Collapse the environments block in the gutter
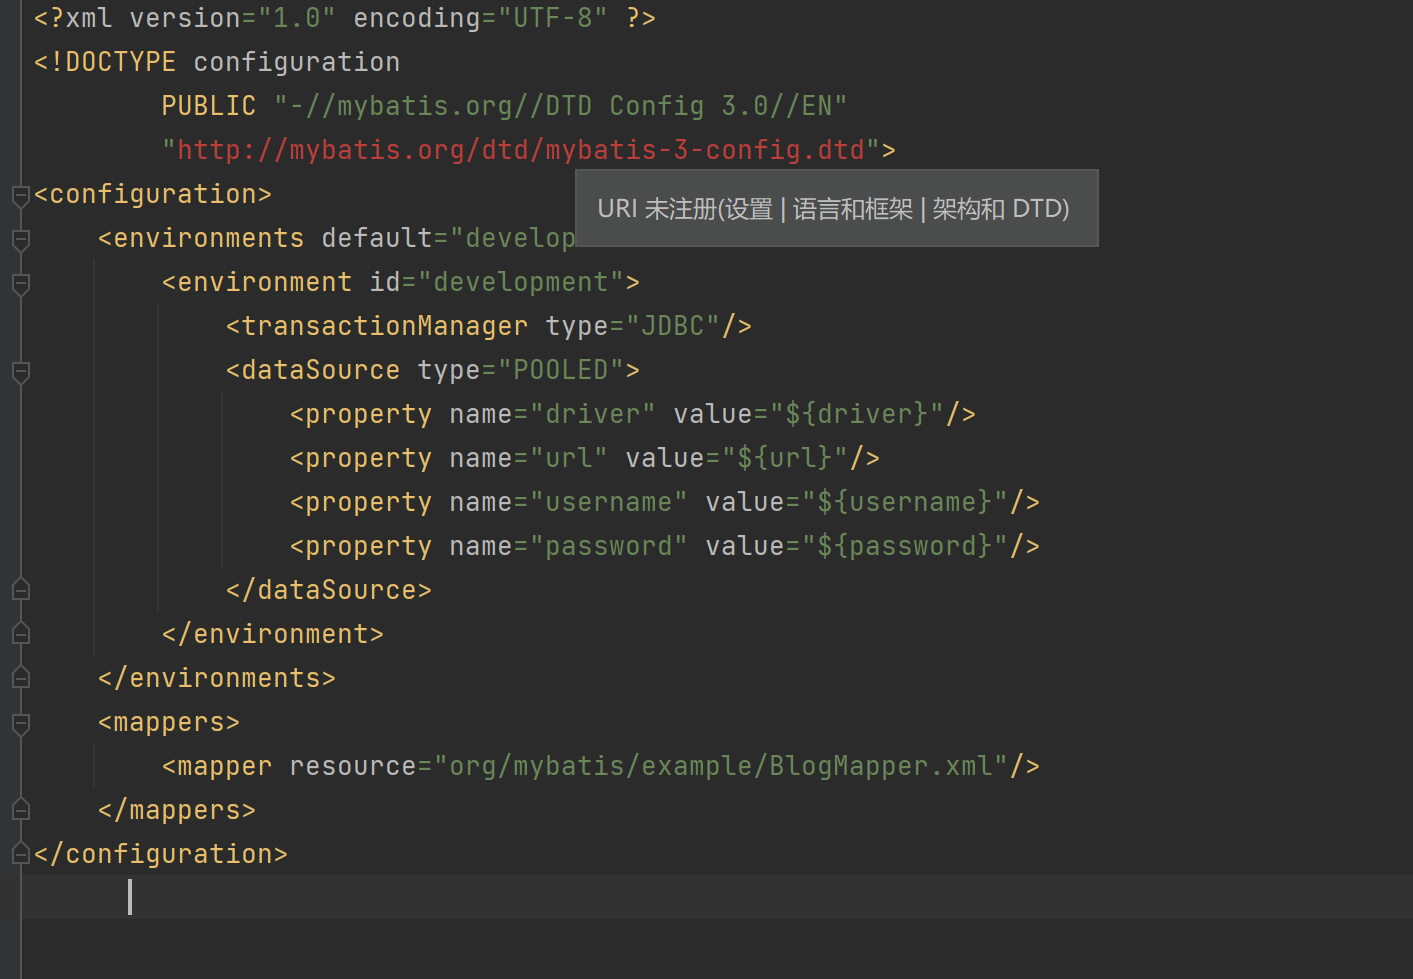 pos(20,240)
